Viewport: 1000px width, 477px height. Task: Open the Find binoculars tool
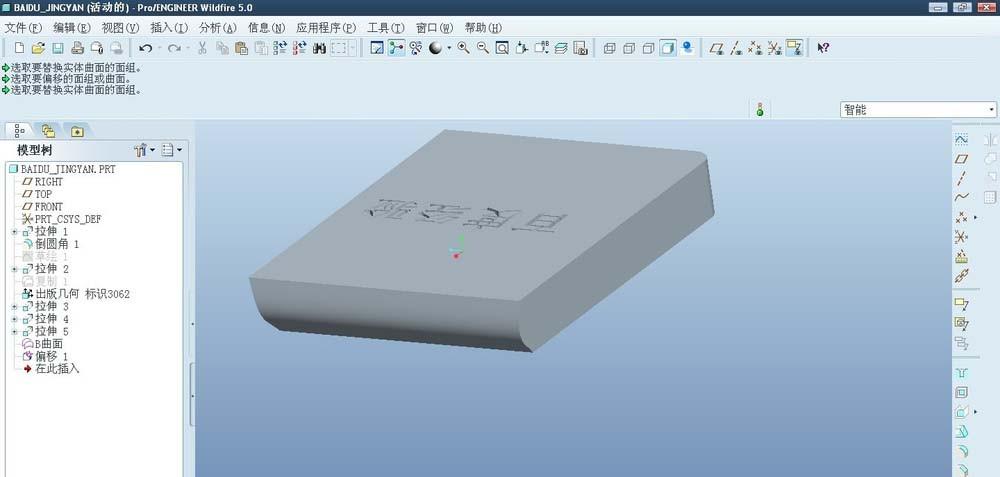pos(320,48)
